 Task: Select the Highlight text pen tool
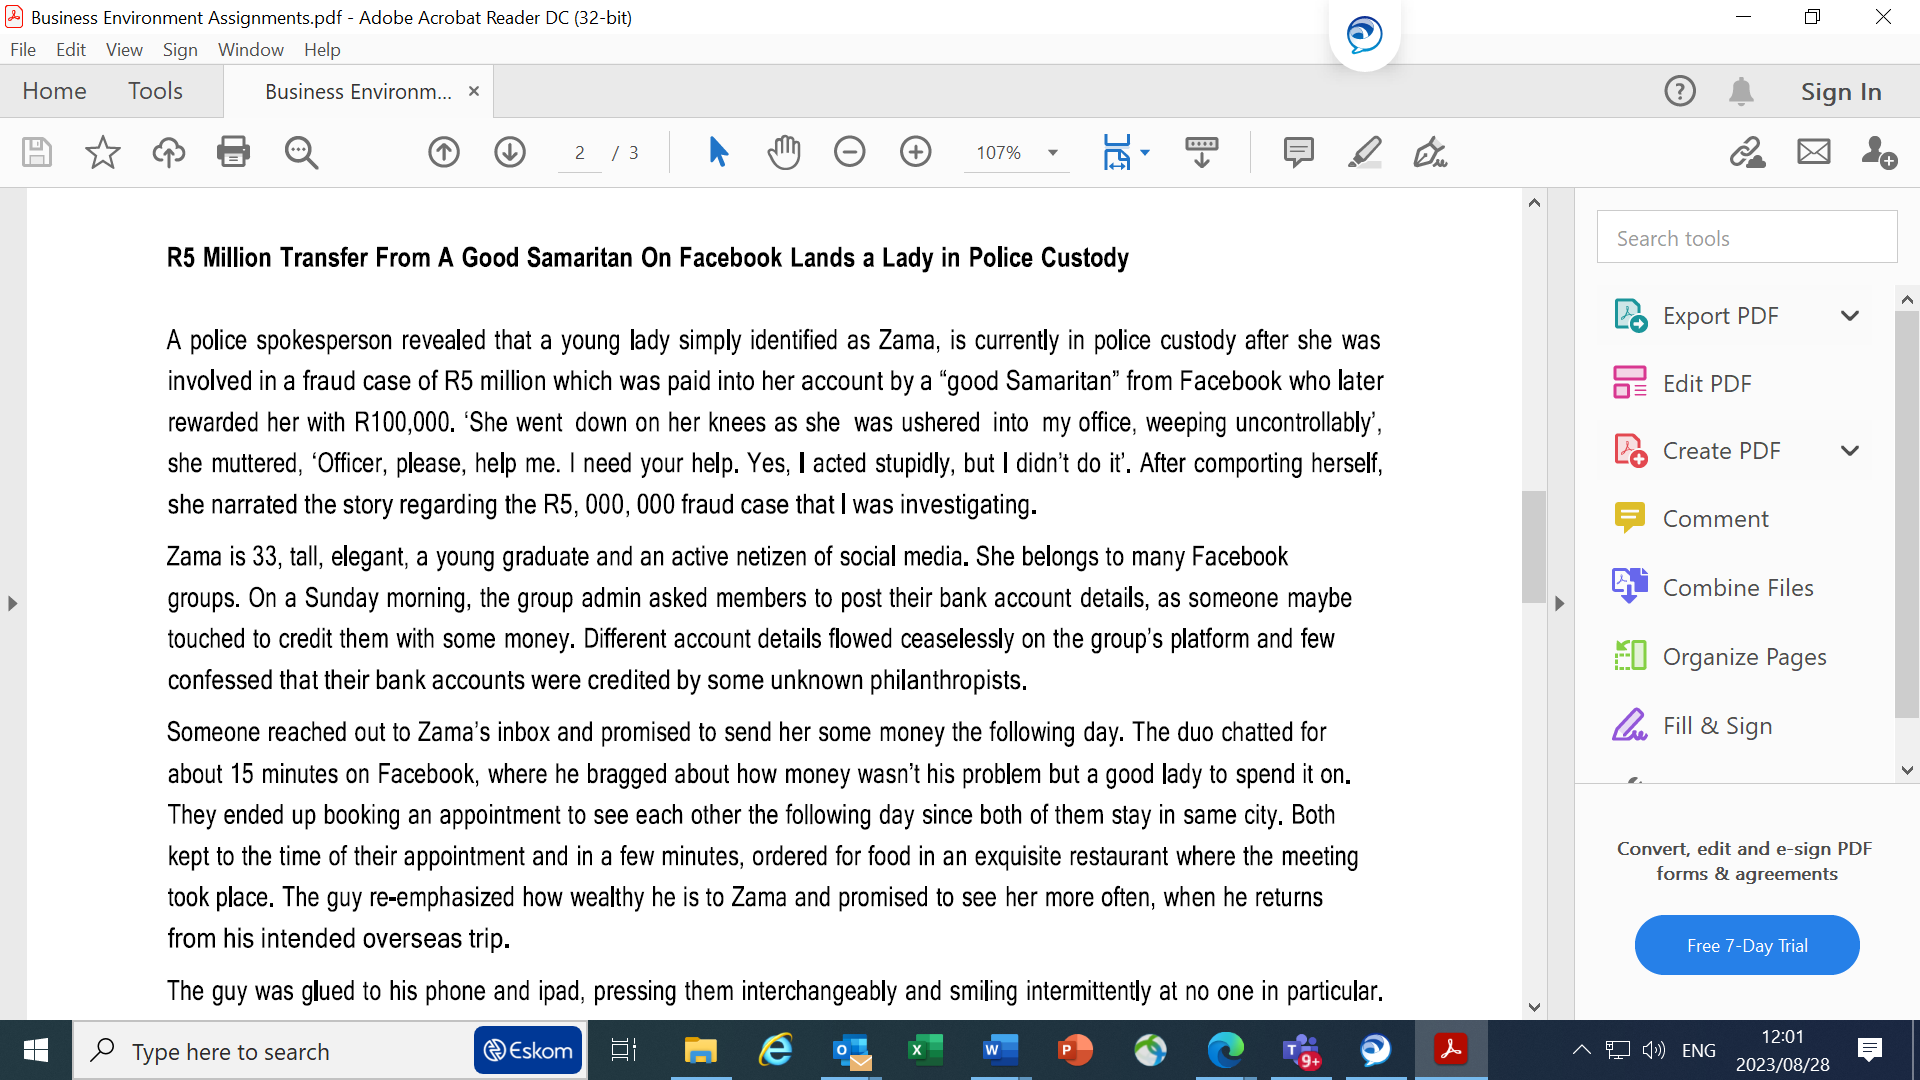pos(1364,152)
